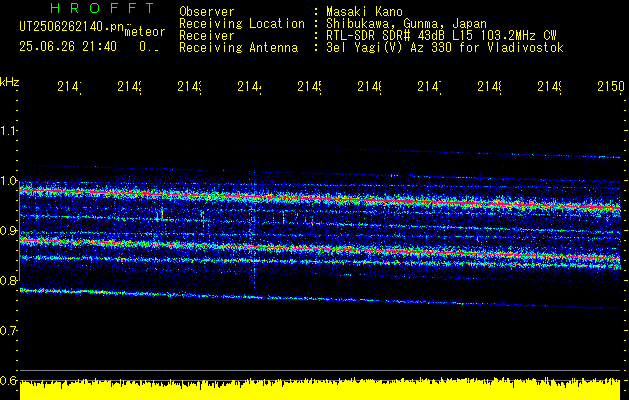The image size is (629, 400).
Task: Click the 2143 time marker
Action: [x=189, y=86]
